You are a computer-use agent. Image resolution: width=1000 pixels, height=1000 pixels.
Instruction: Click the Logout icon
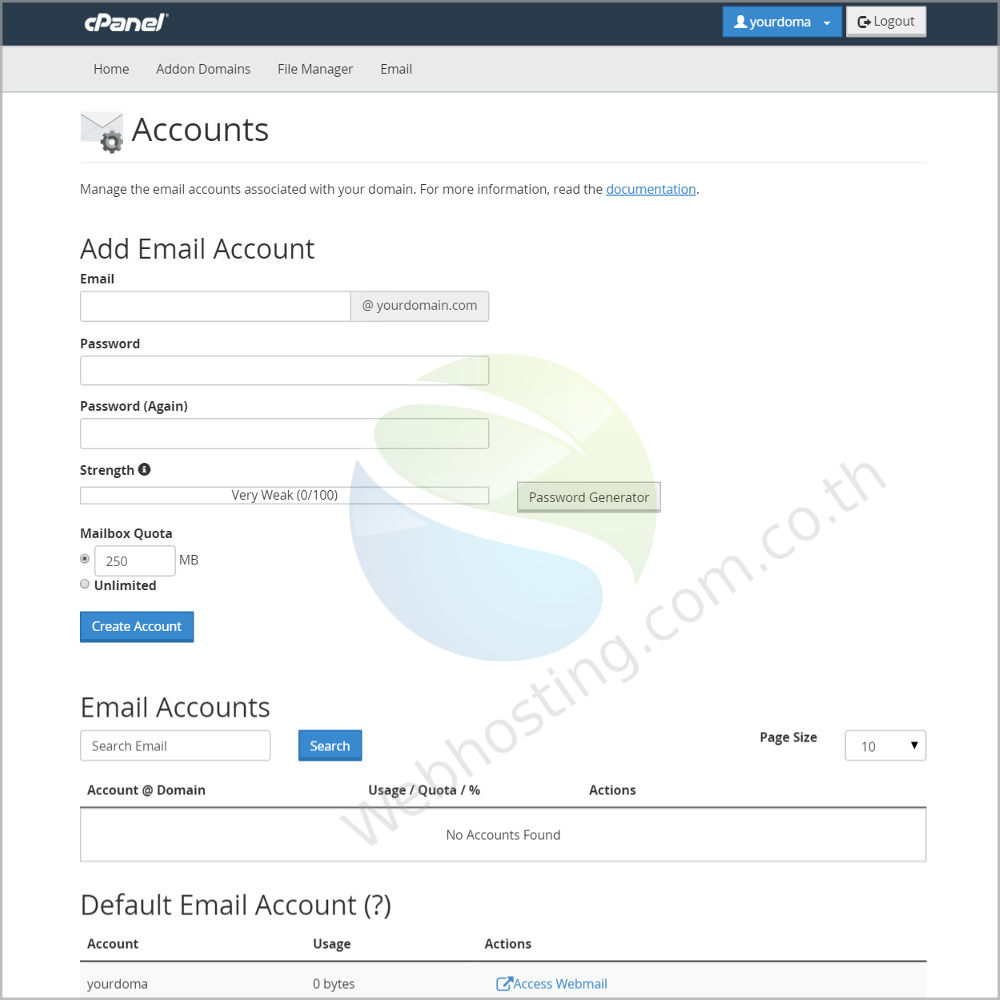(x=864, y=20)
